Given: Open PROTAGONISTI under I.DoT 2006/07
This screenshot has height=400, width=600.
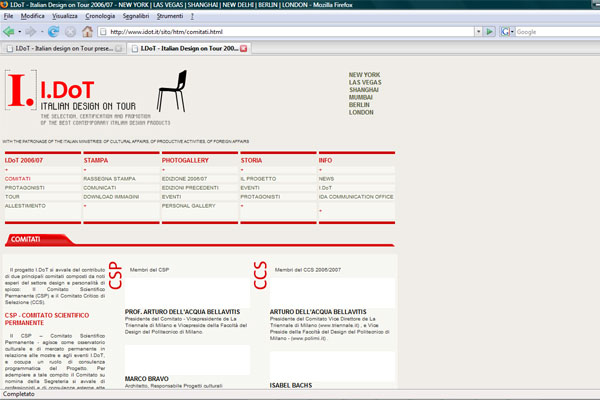Looking at the screenshot, I should click(24, 188).
